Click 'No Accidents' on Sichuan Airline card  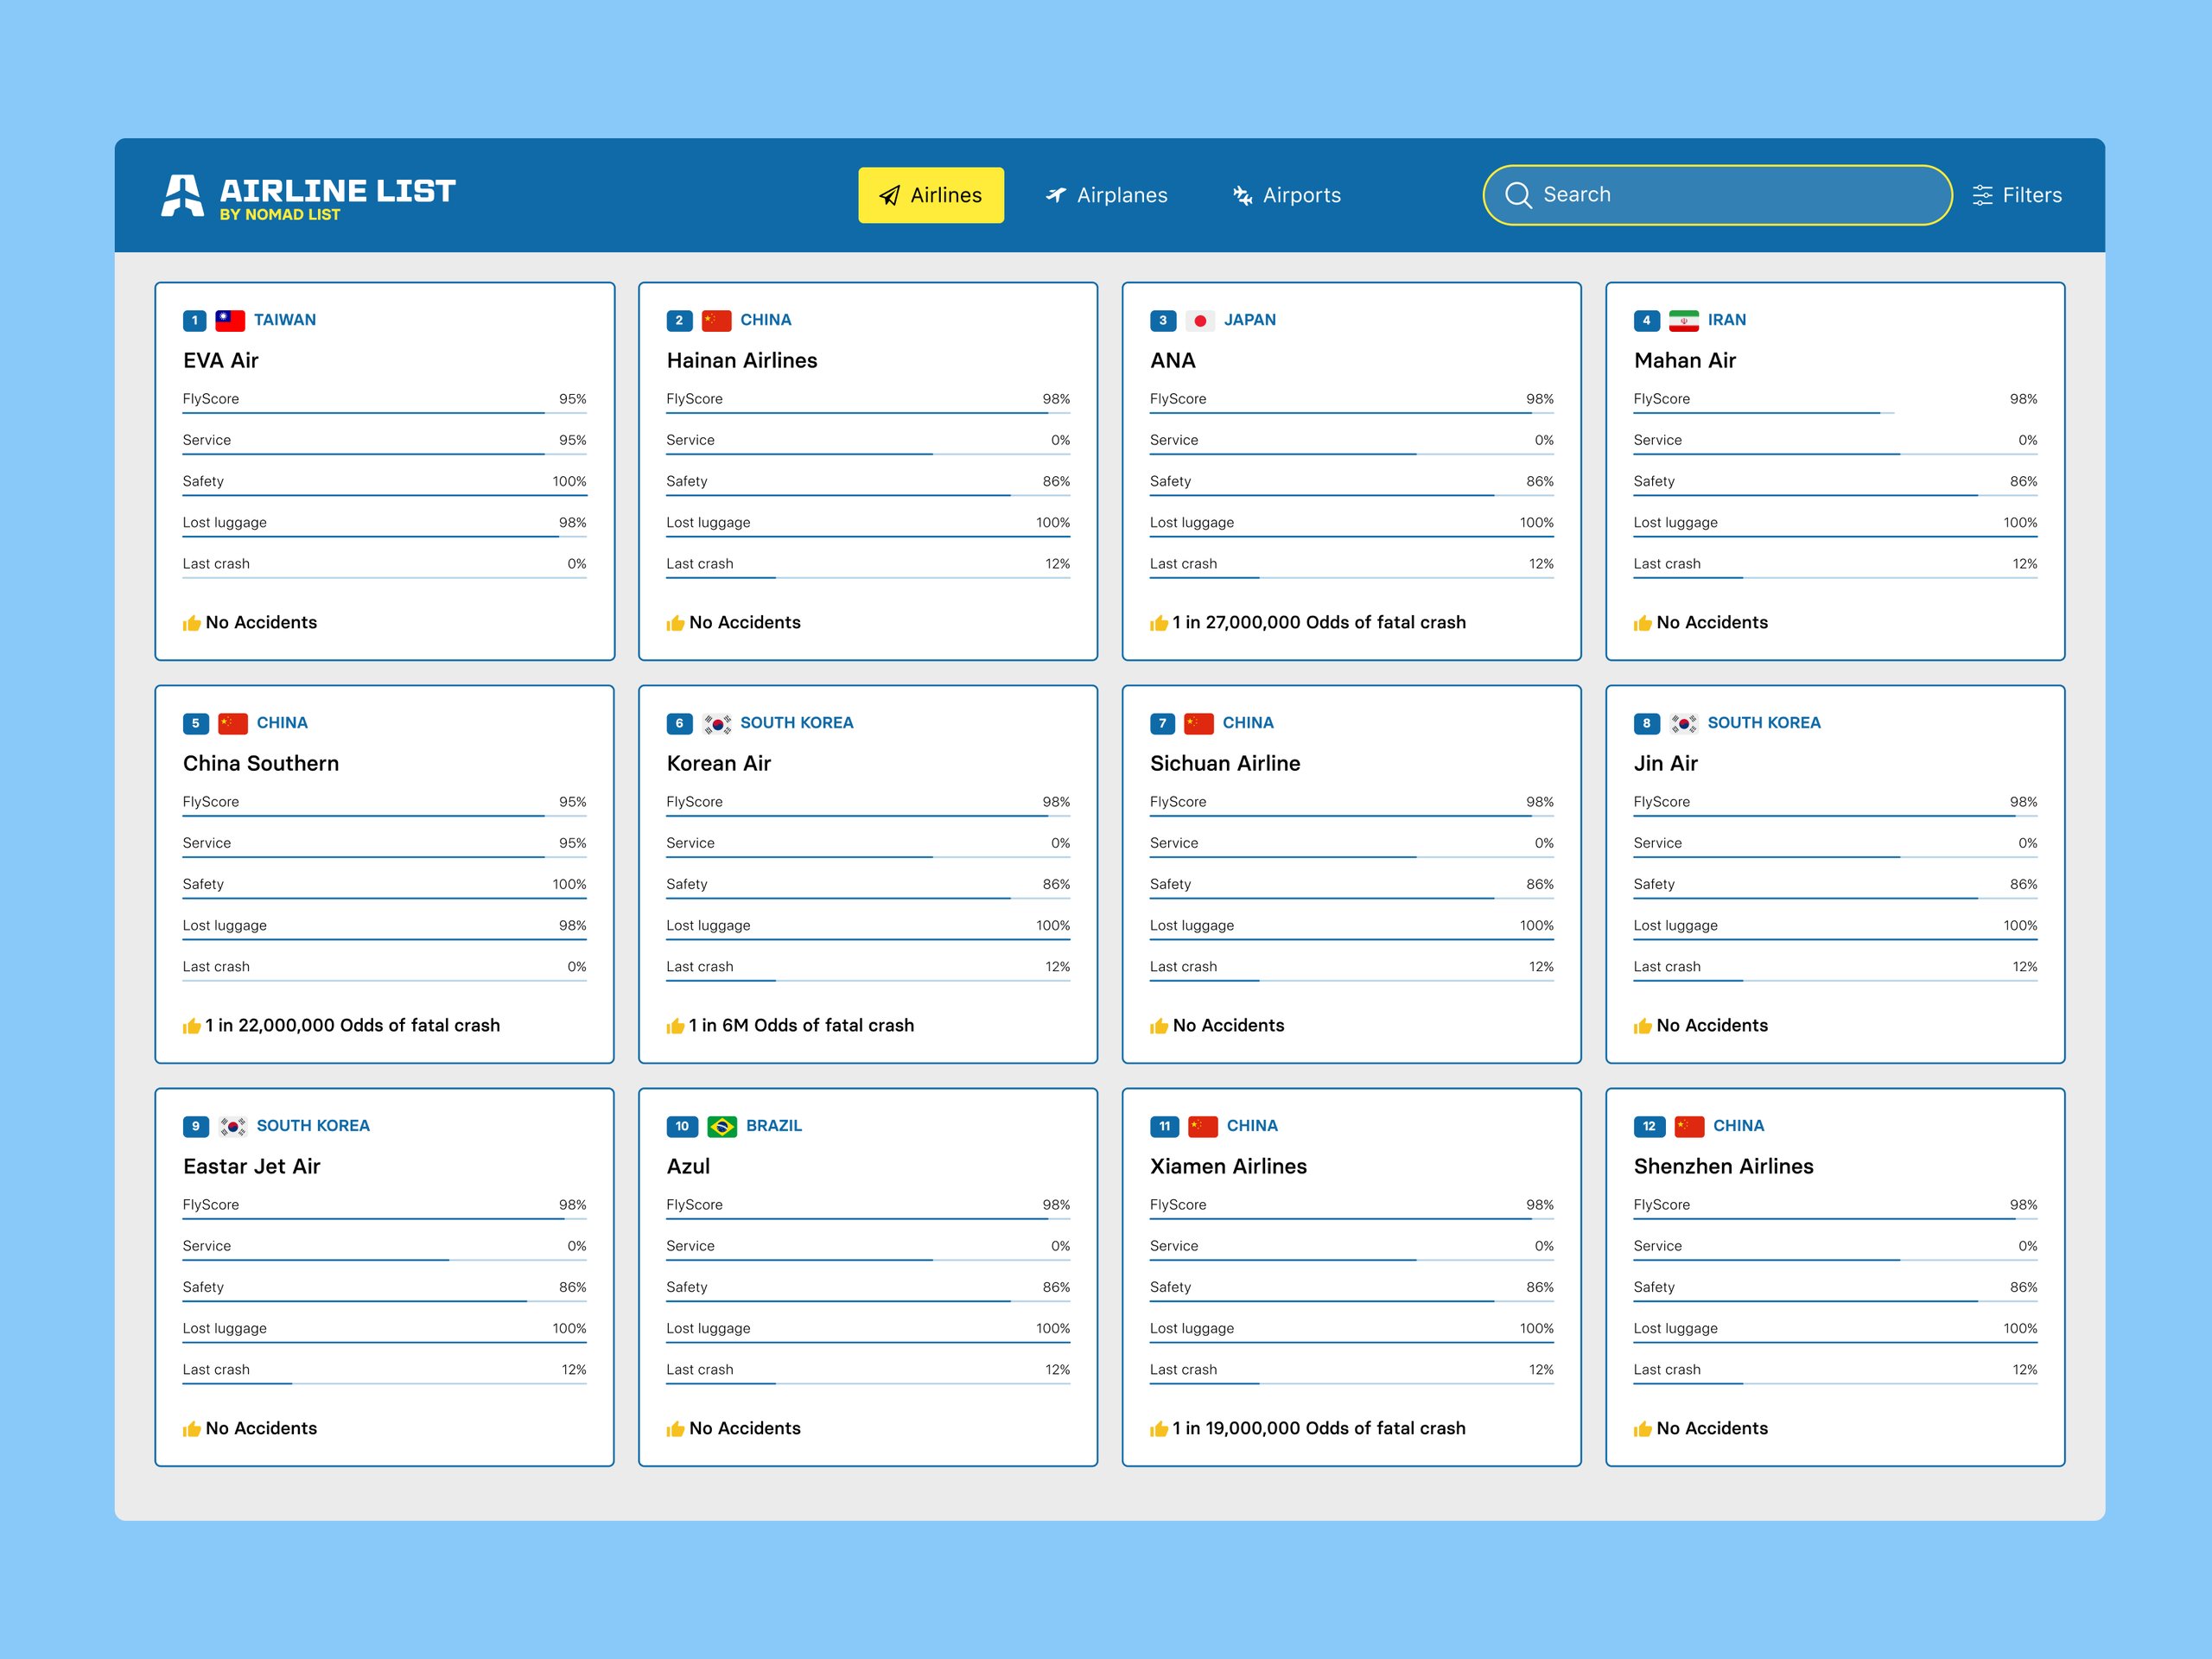click(1228, 1025)
